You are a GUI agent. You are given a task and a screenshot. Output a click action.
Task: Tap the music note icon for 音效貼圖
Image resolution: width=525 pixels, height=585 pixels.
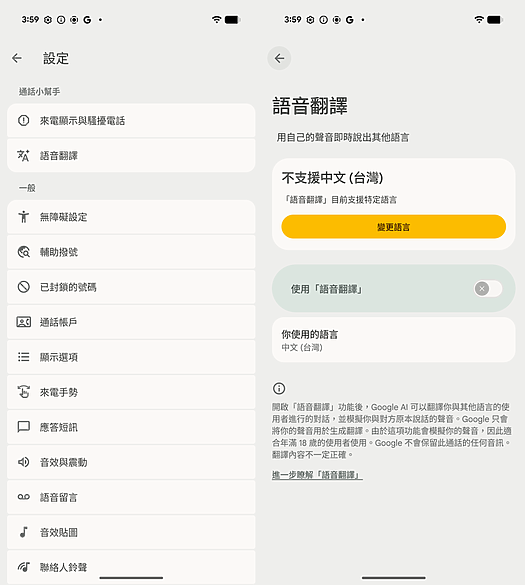point(24,532)
